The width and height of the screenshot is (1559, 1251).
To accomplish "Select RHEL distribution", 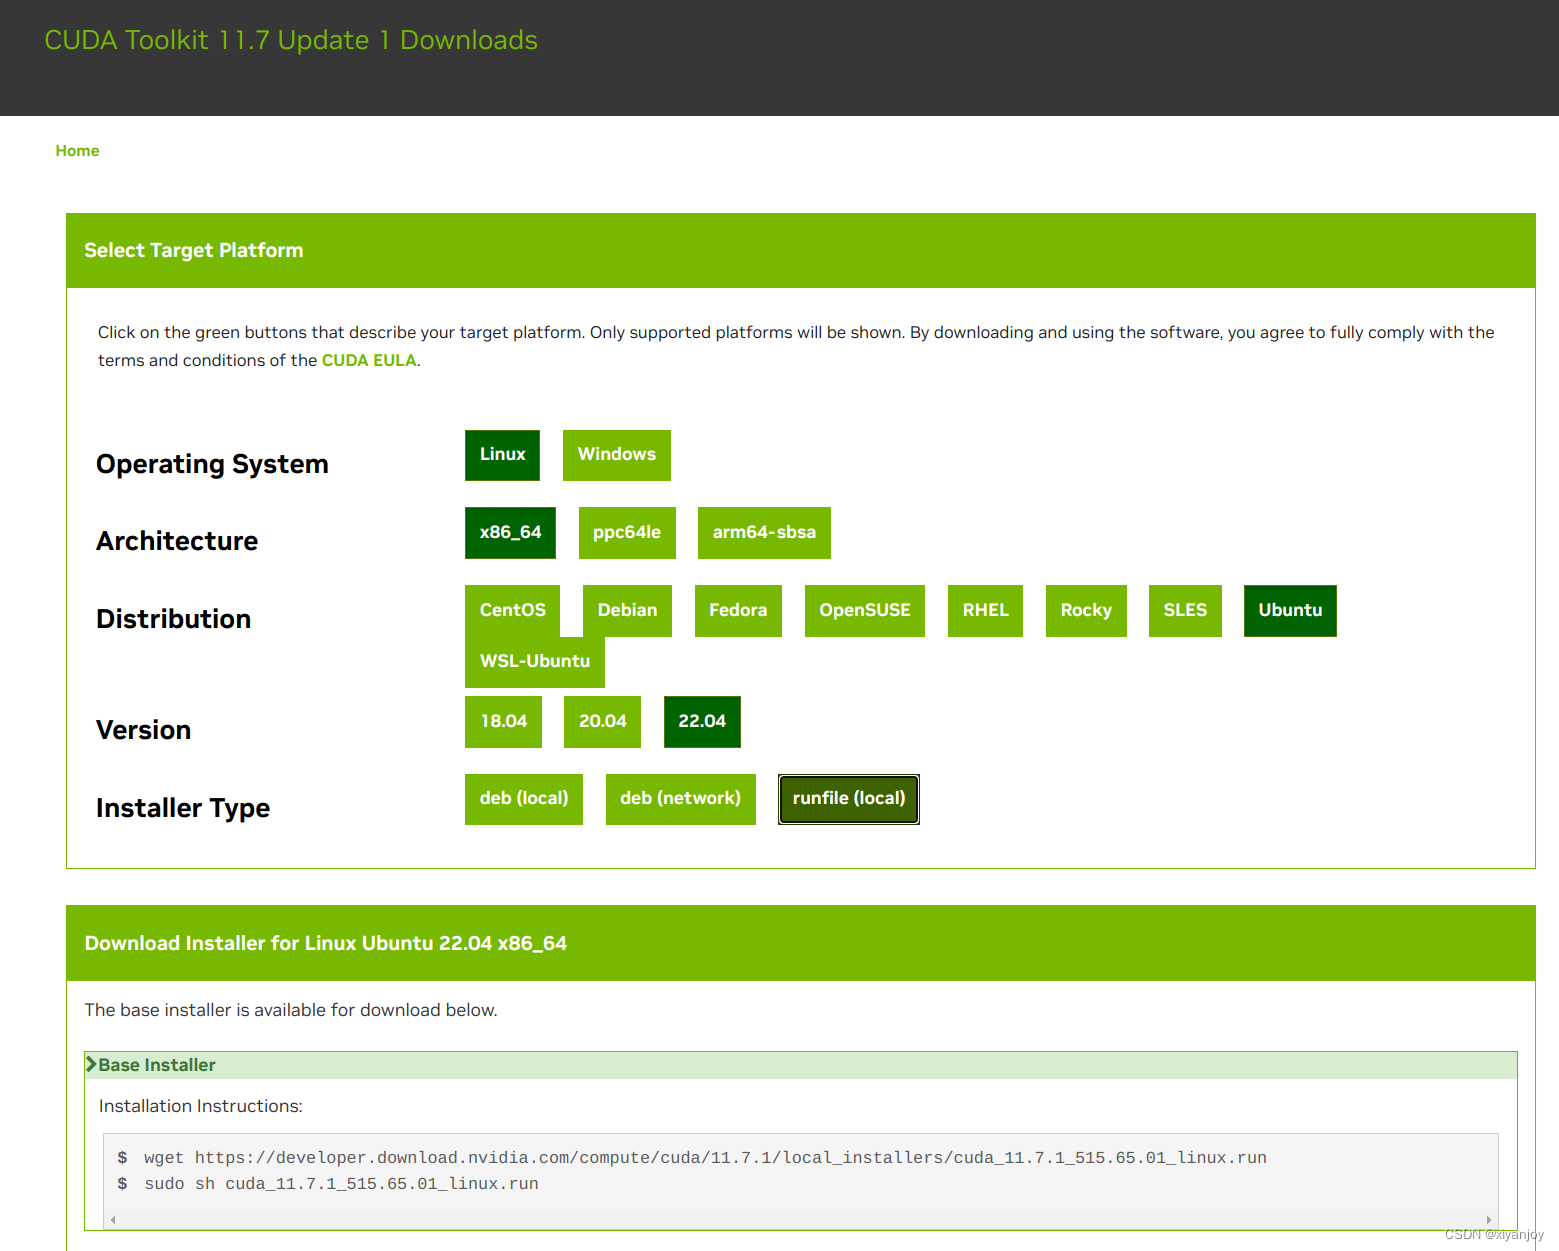I will tap(985, 611).
